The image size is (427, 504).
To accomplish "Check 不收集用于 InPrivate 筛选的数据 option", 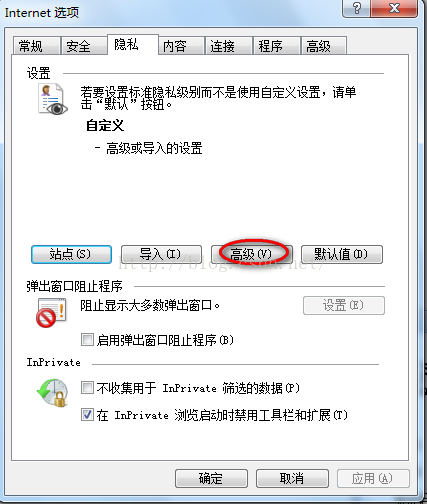I will [x=87, y=388].
